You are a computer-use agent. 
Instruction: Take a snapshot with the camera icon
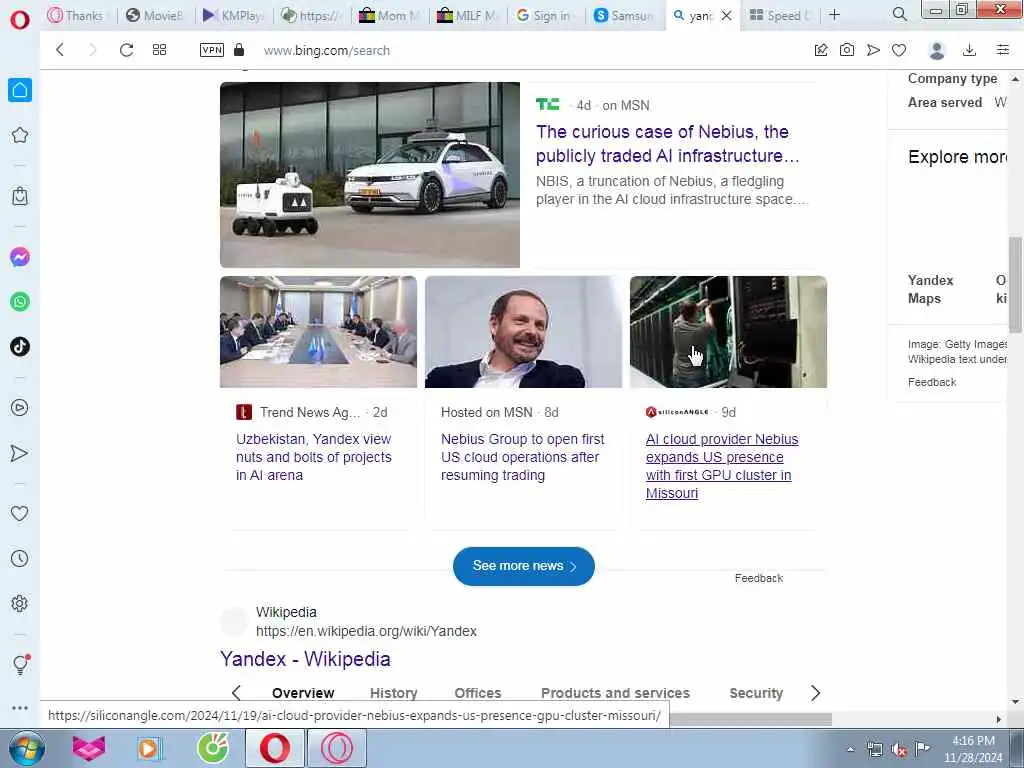tap(847, 50)
